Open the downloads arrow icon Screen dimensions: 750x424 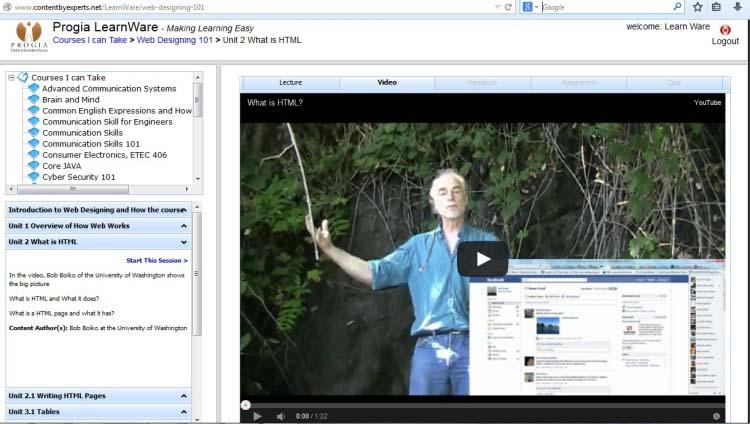point(737,7)
